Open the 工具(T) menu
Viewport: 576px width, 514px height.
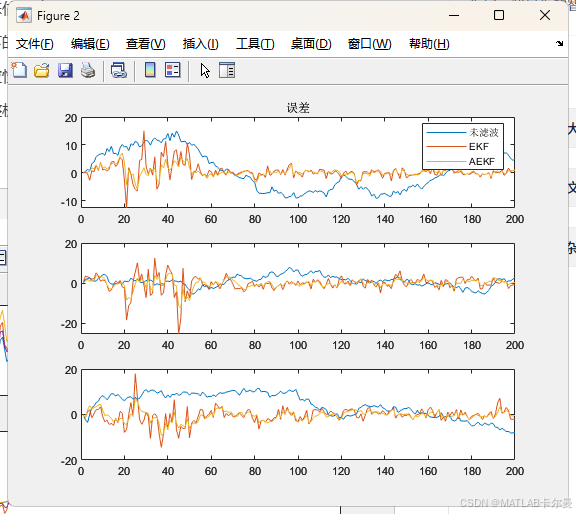(255, 44)
